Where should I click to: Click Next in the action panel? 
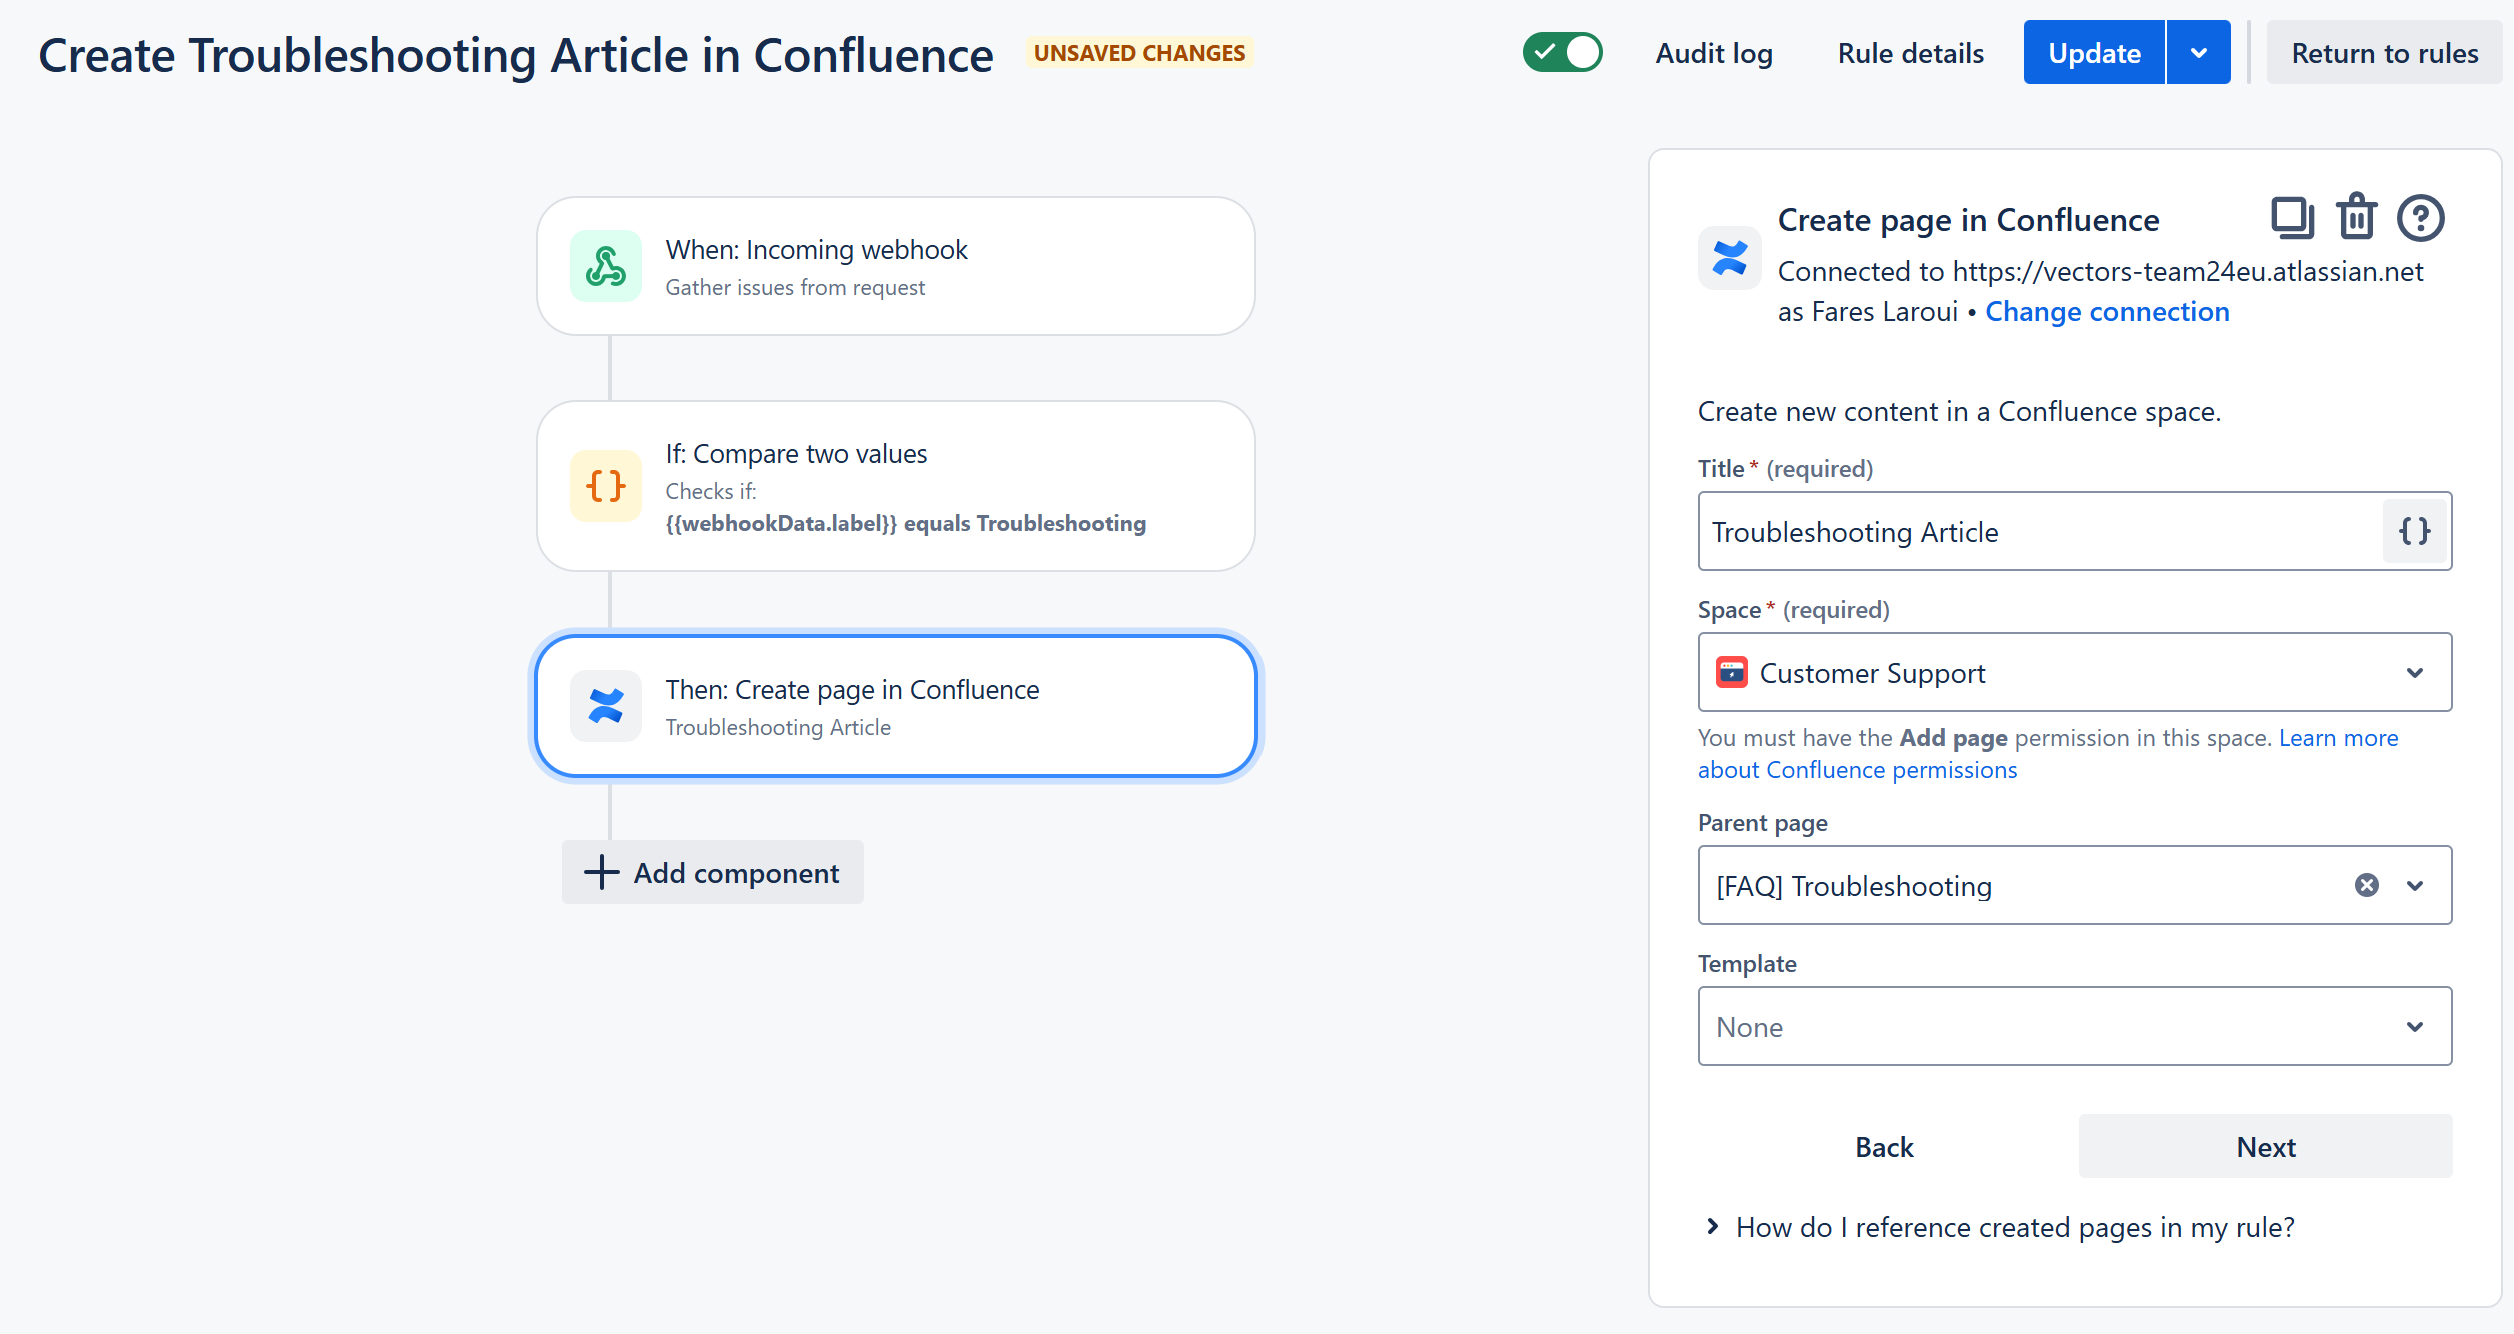[x=2264, y=1146]
